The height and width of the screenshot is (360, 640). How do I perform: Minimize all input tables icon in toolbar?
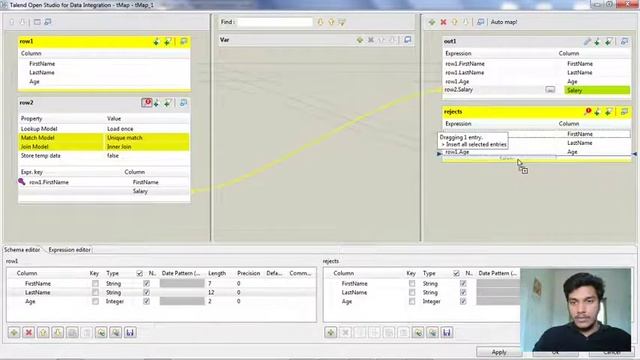click(48, 22)
